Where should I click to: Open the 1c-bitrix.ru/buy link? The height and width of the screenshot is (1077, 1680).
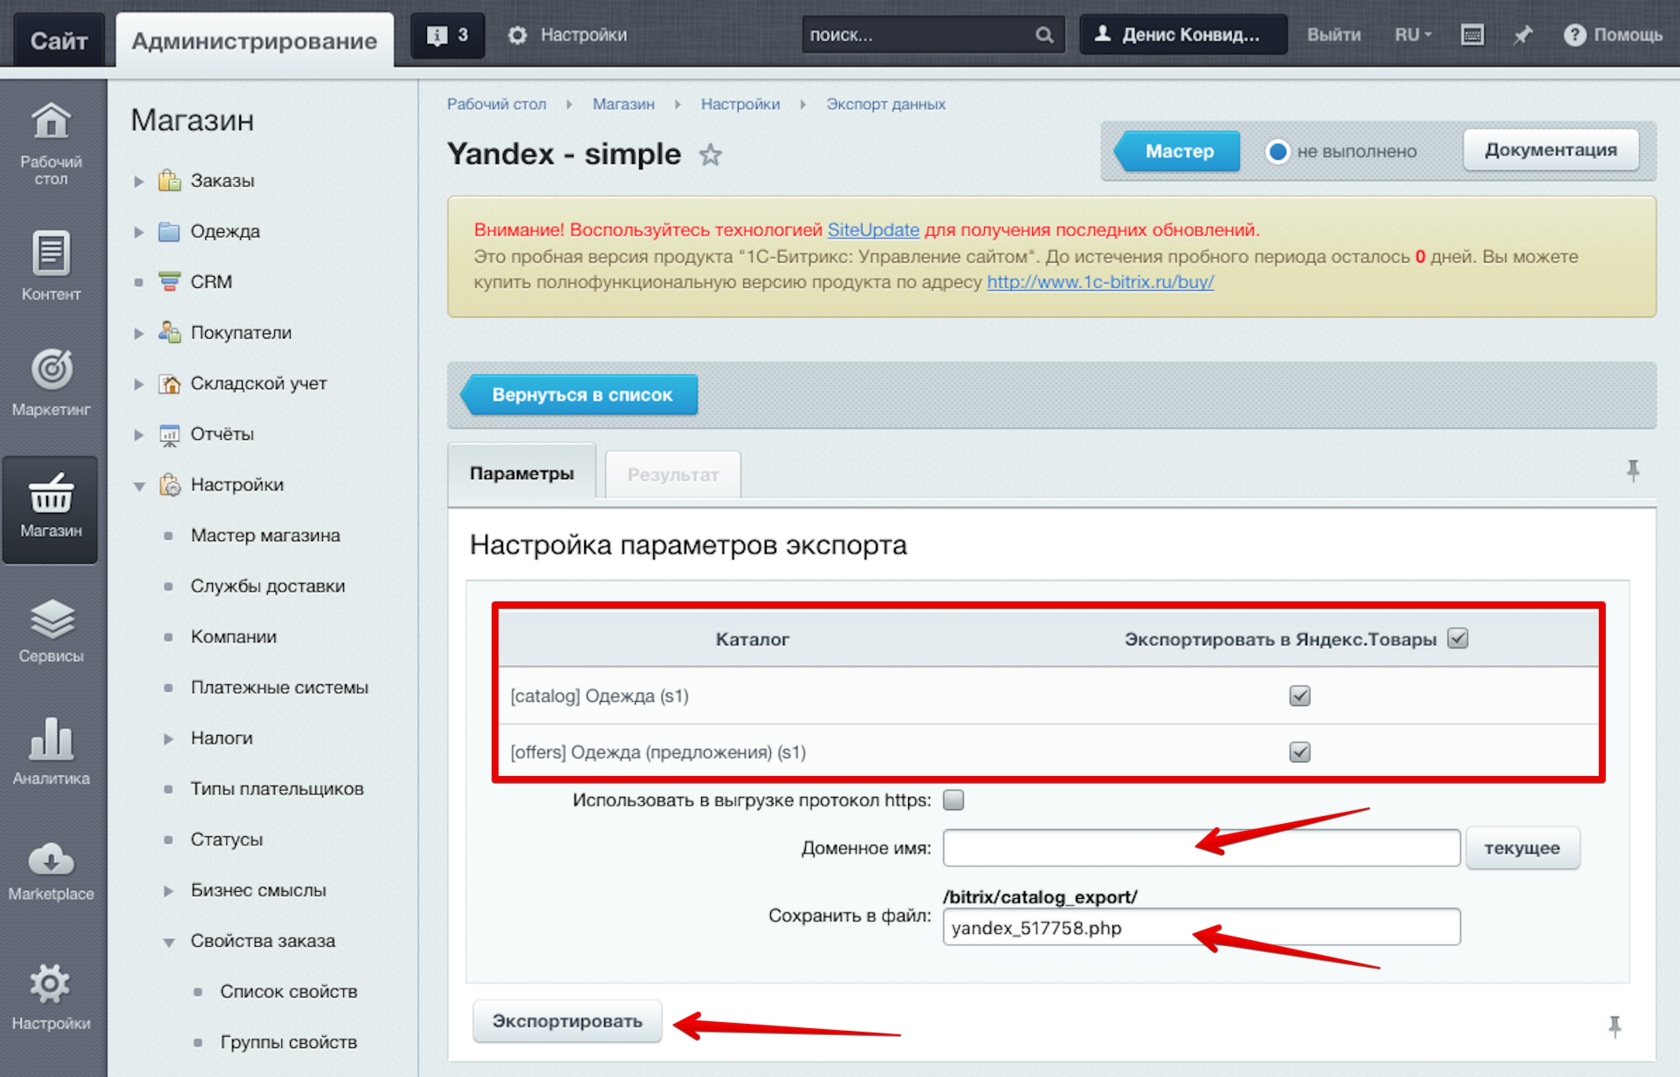[1100, 282]
